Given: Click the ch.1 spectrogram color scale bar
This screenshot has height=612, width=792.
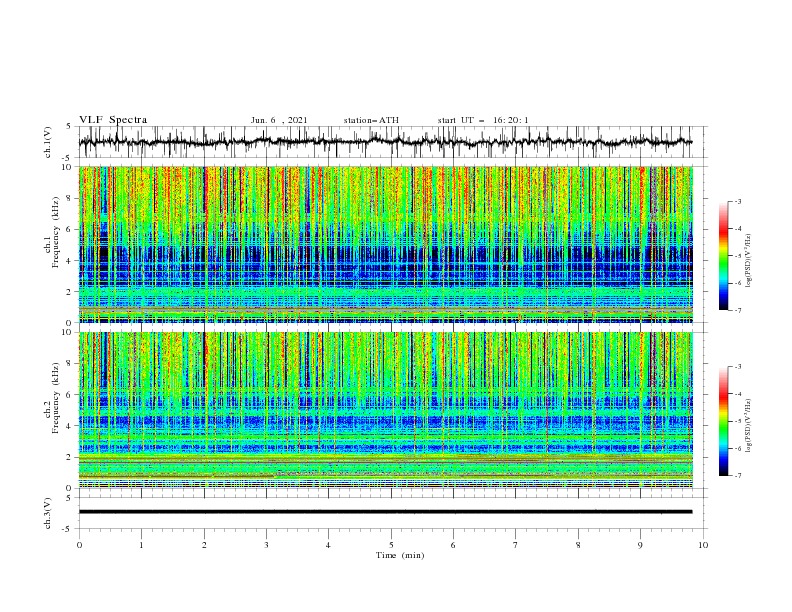Looking at the screenshot, I should 723,256.
